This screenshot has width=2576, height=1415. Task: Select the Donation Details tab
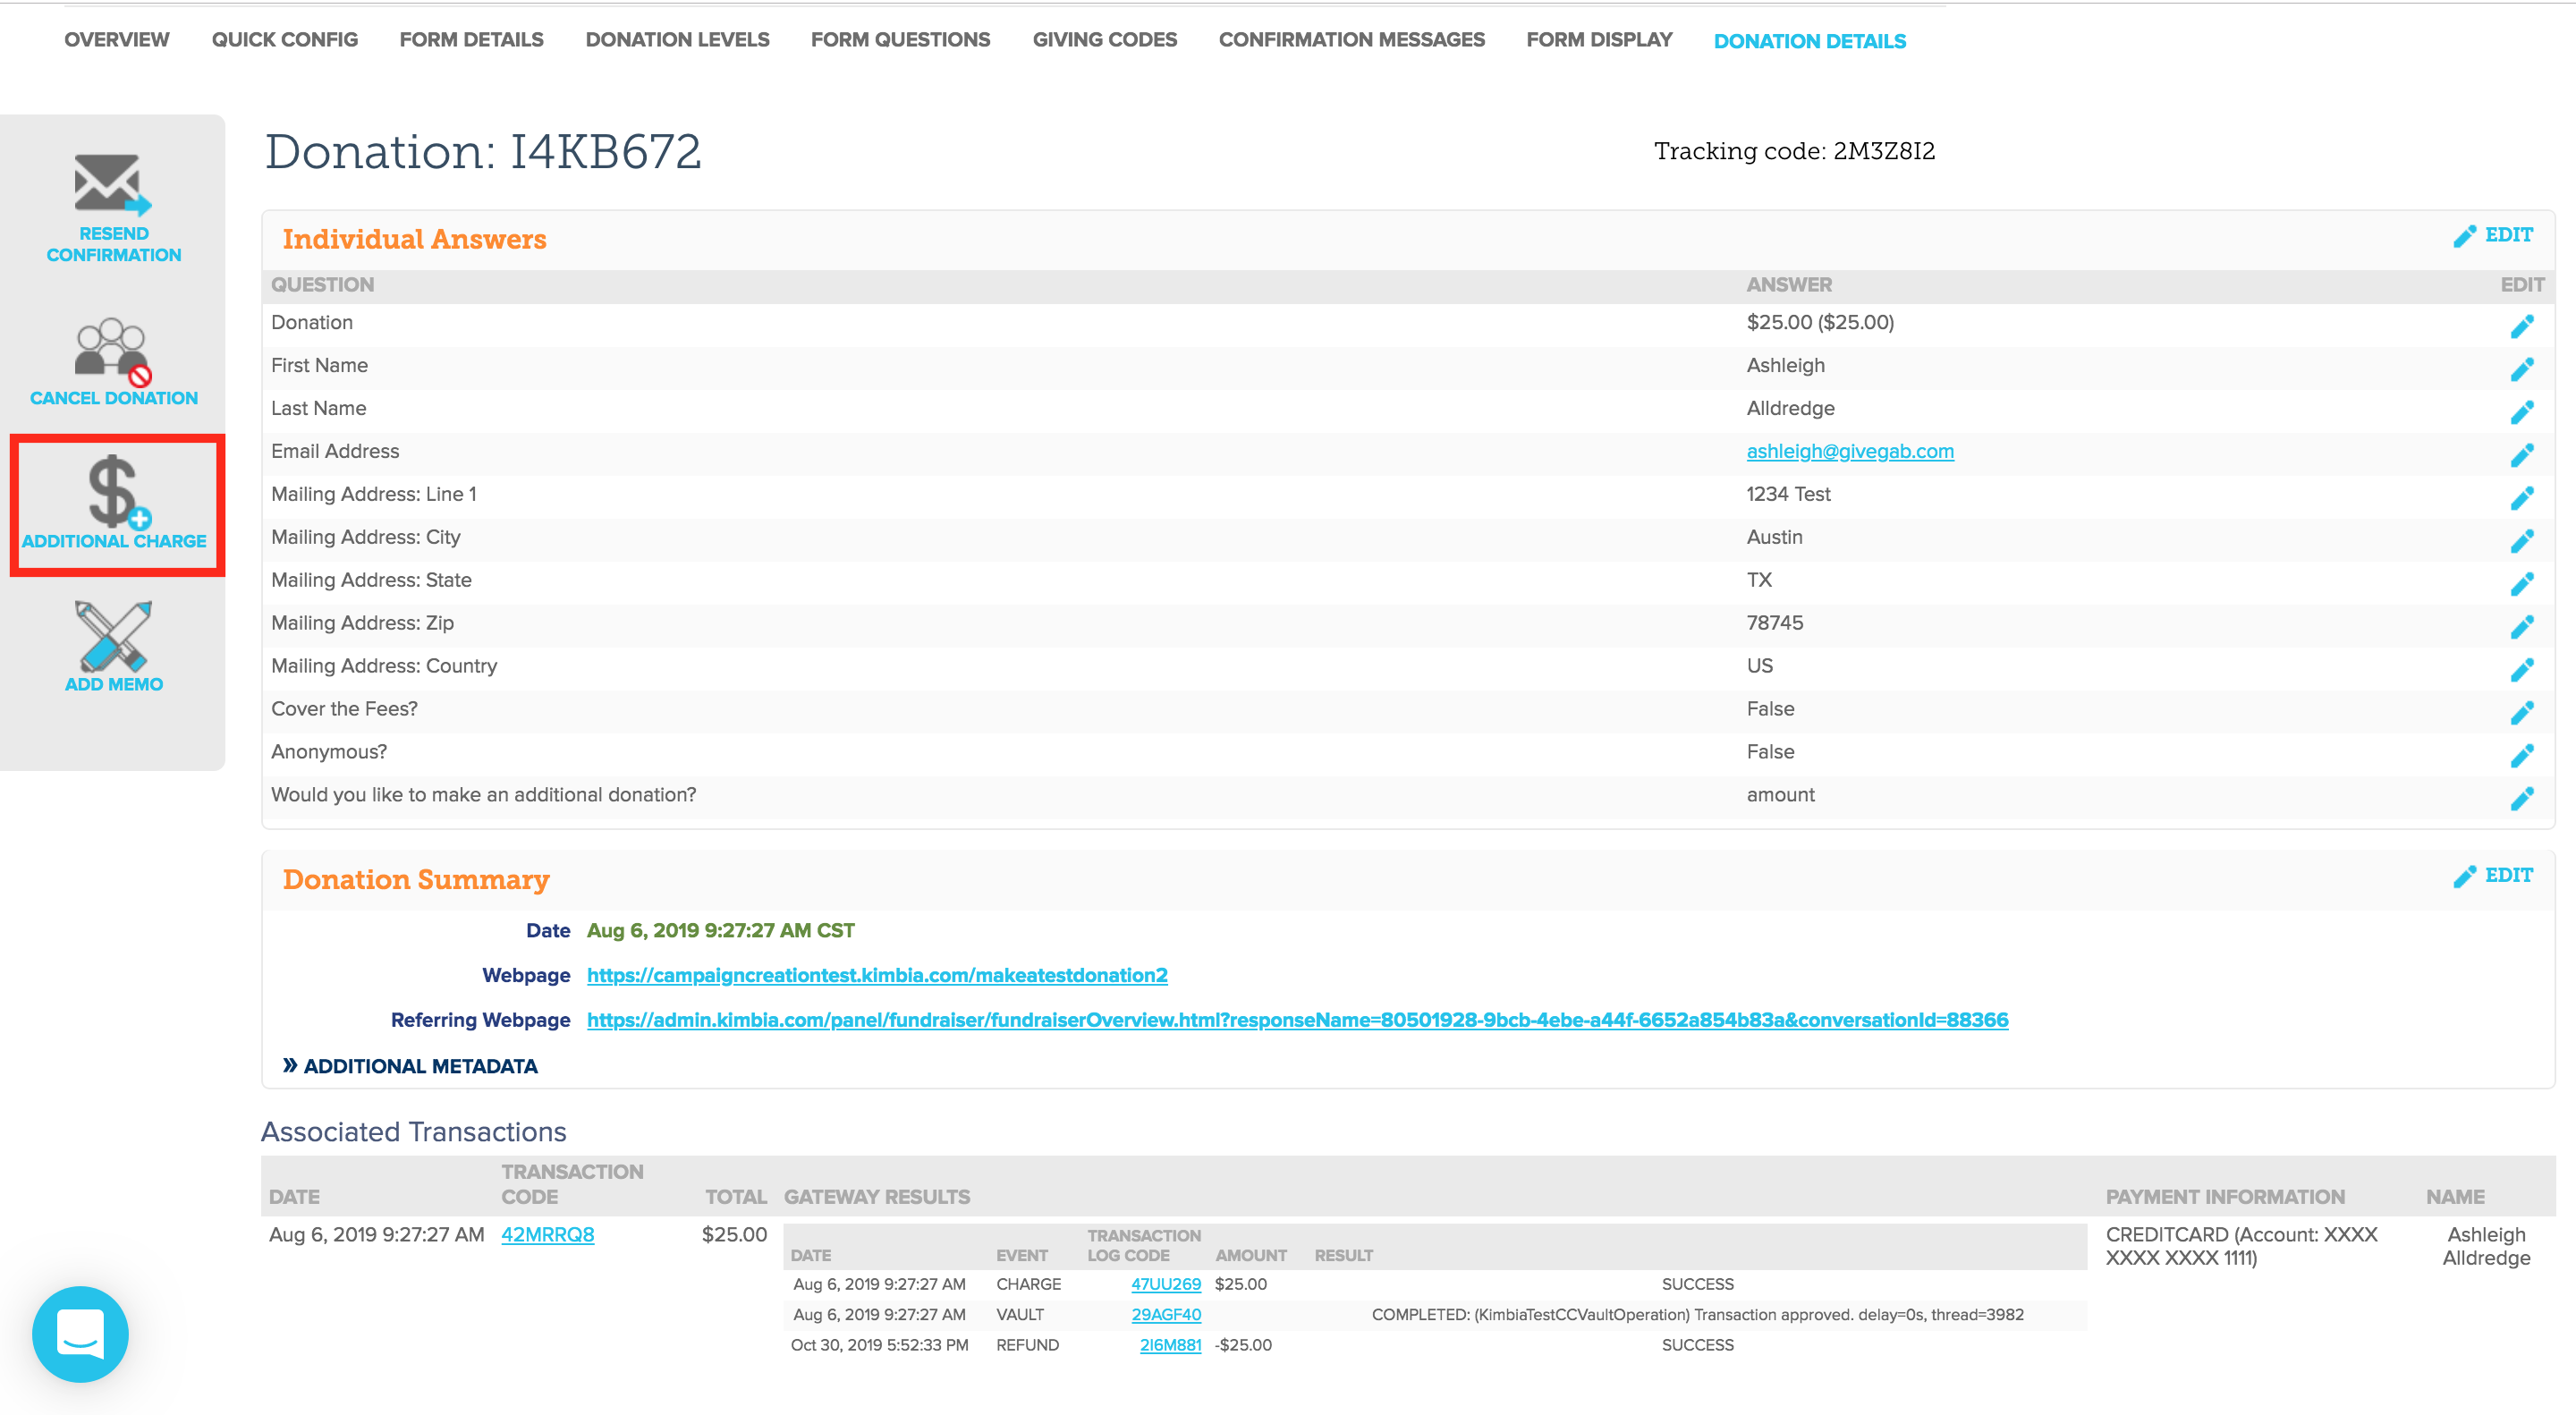click(1810, 41)
